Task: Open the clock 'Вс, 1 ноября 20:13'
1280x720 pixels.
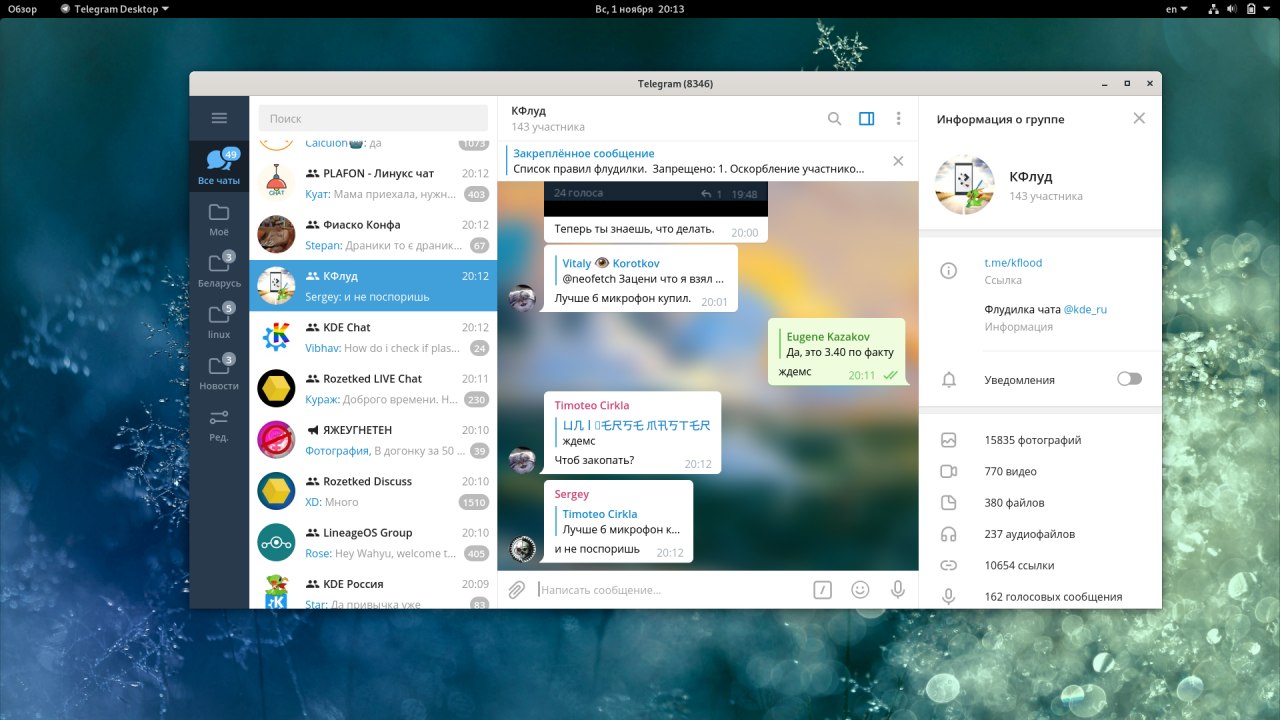Action: click(639, 9)
